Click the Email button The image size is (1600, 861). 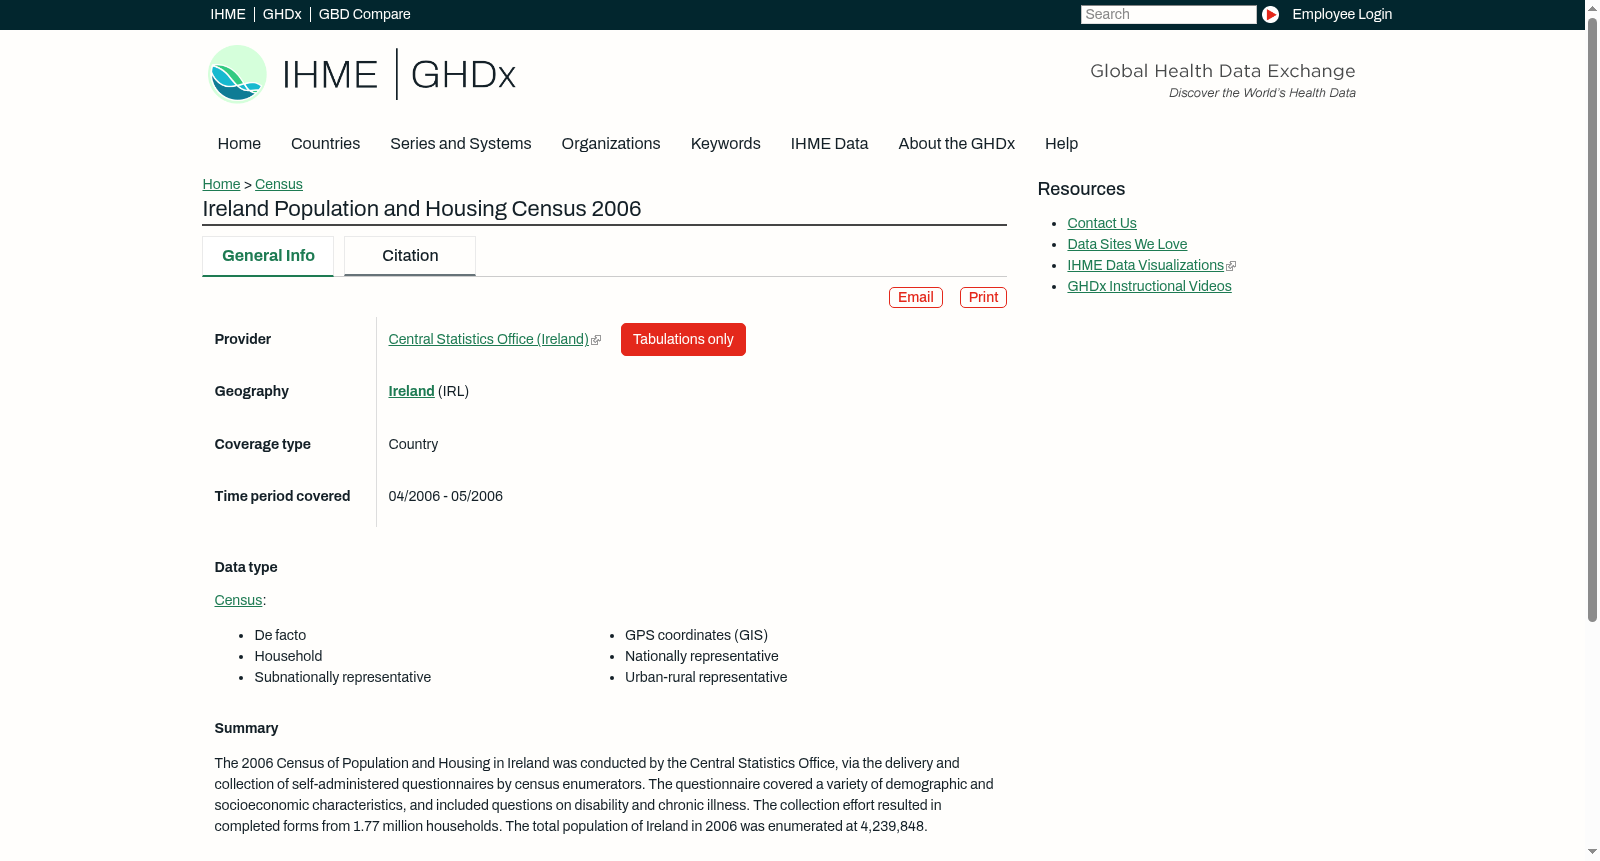tap(916, 297)
